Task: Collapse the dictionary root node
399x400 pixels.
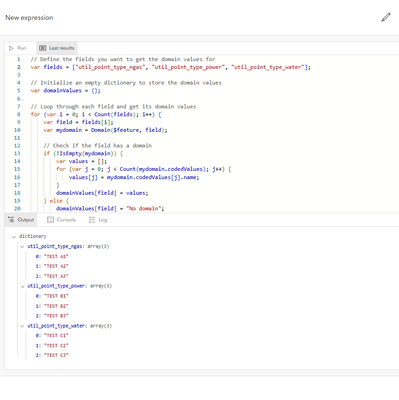Action: tap(14, 237)
